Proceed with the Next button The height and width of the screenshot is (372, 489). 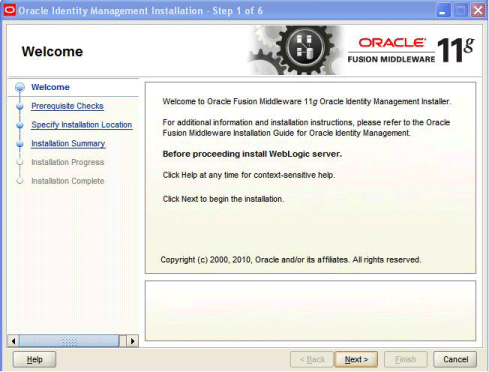click(356, 359)
